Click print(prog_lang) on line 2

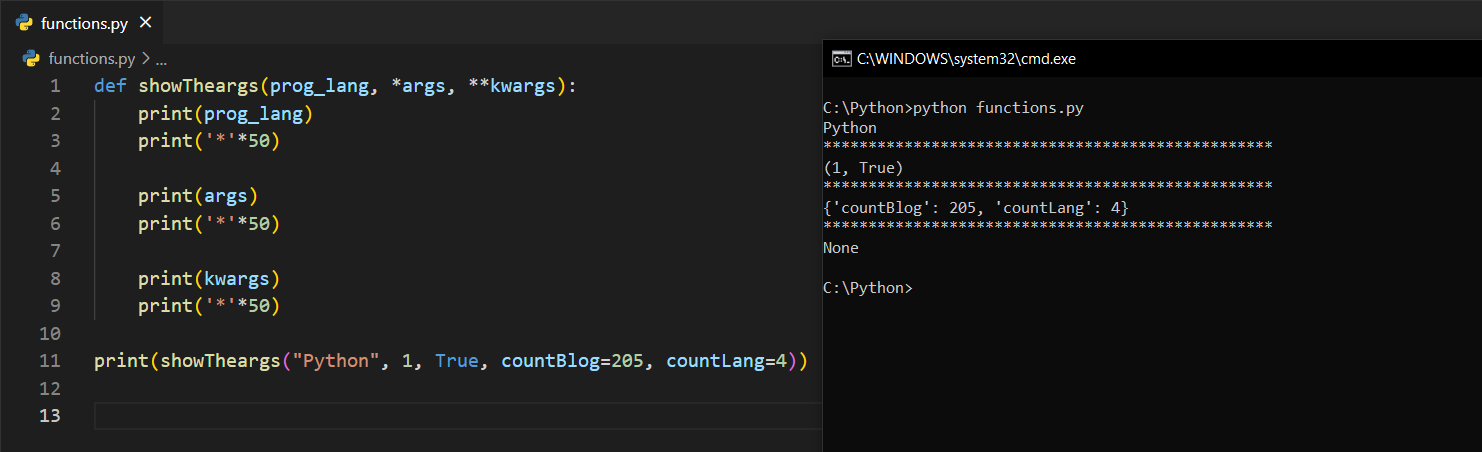coord(226,113)
